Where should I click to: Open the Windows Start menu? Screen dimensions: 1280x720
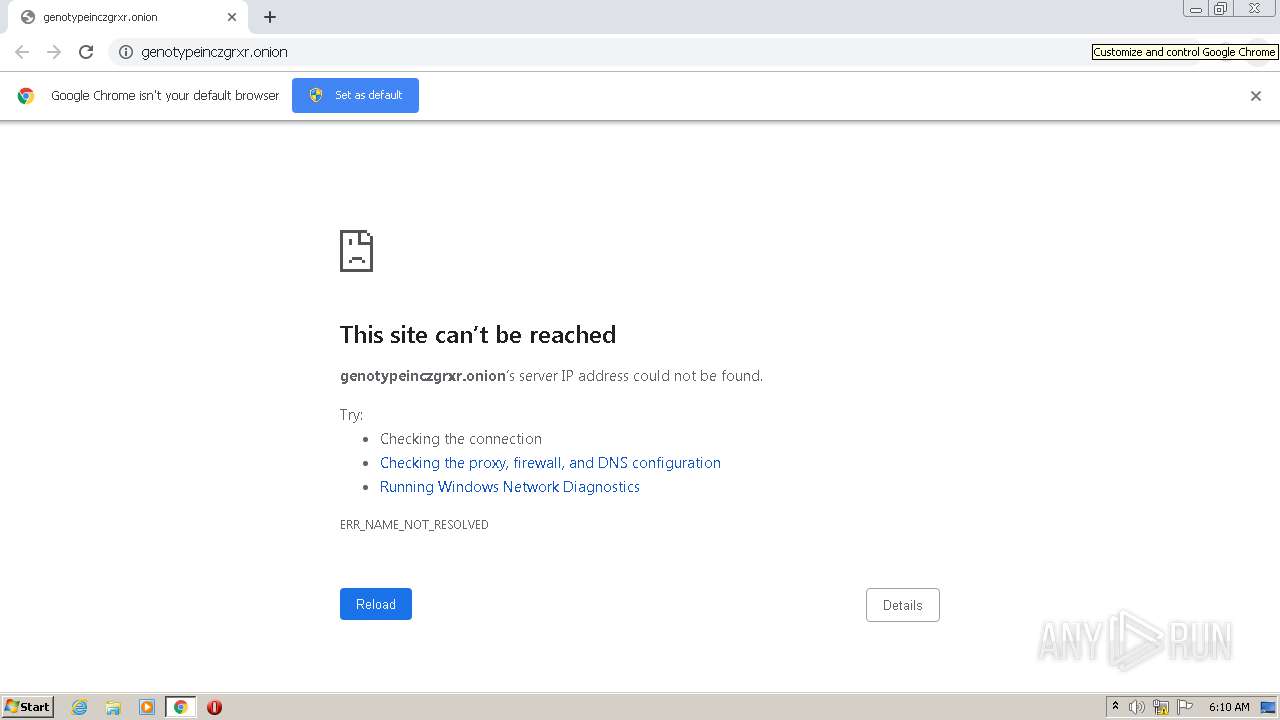pos(28,707)
